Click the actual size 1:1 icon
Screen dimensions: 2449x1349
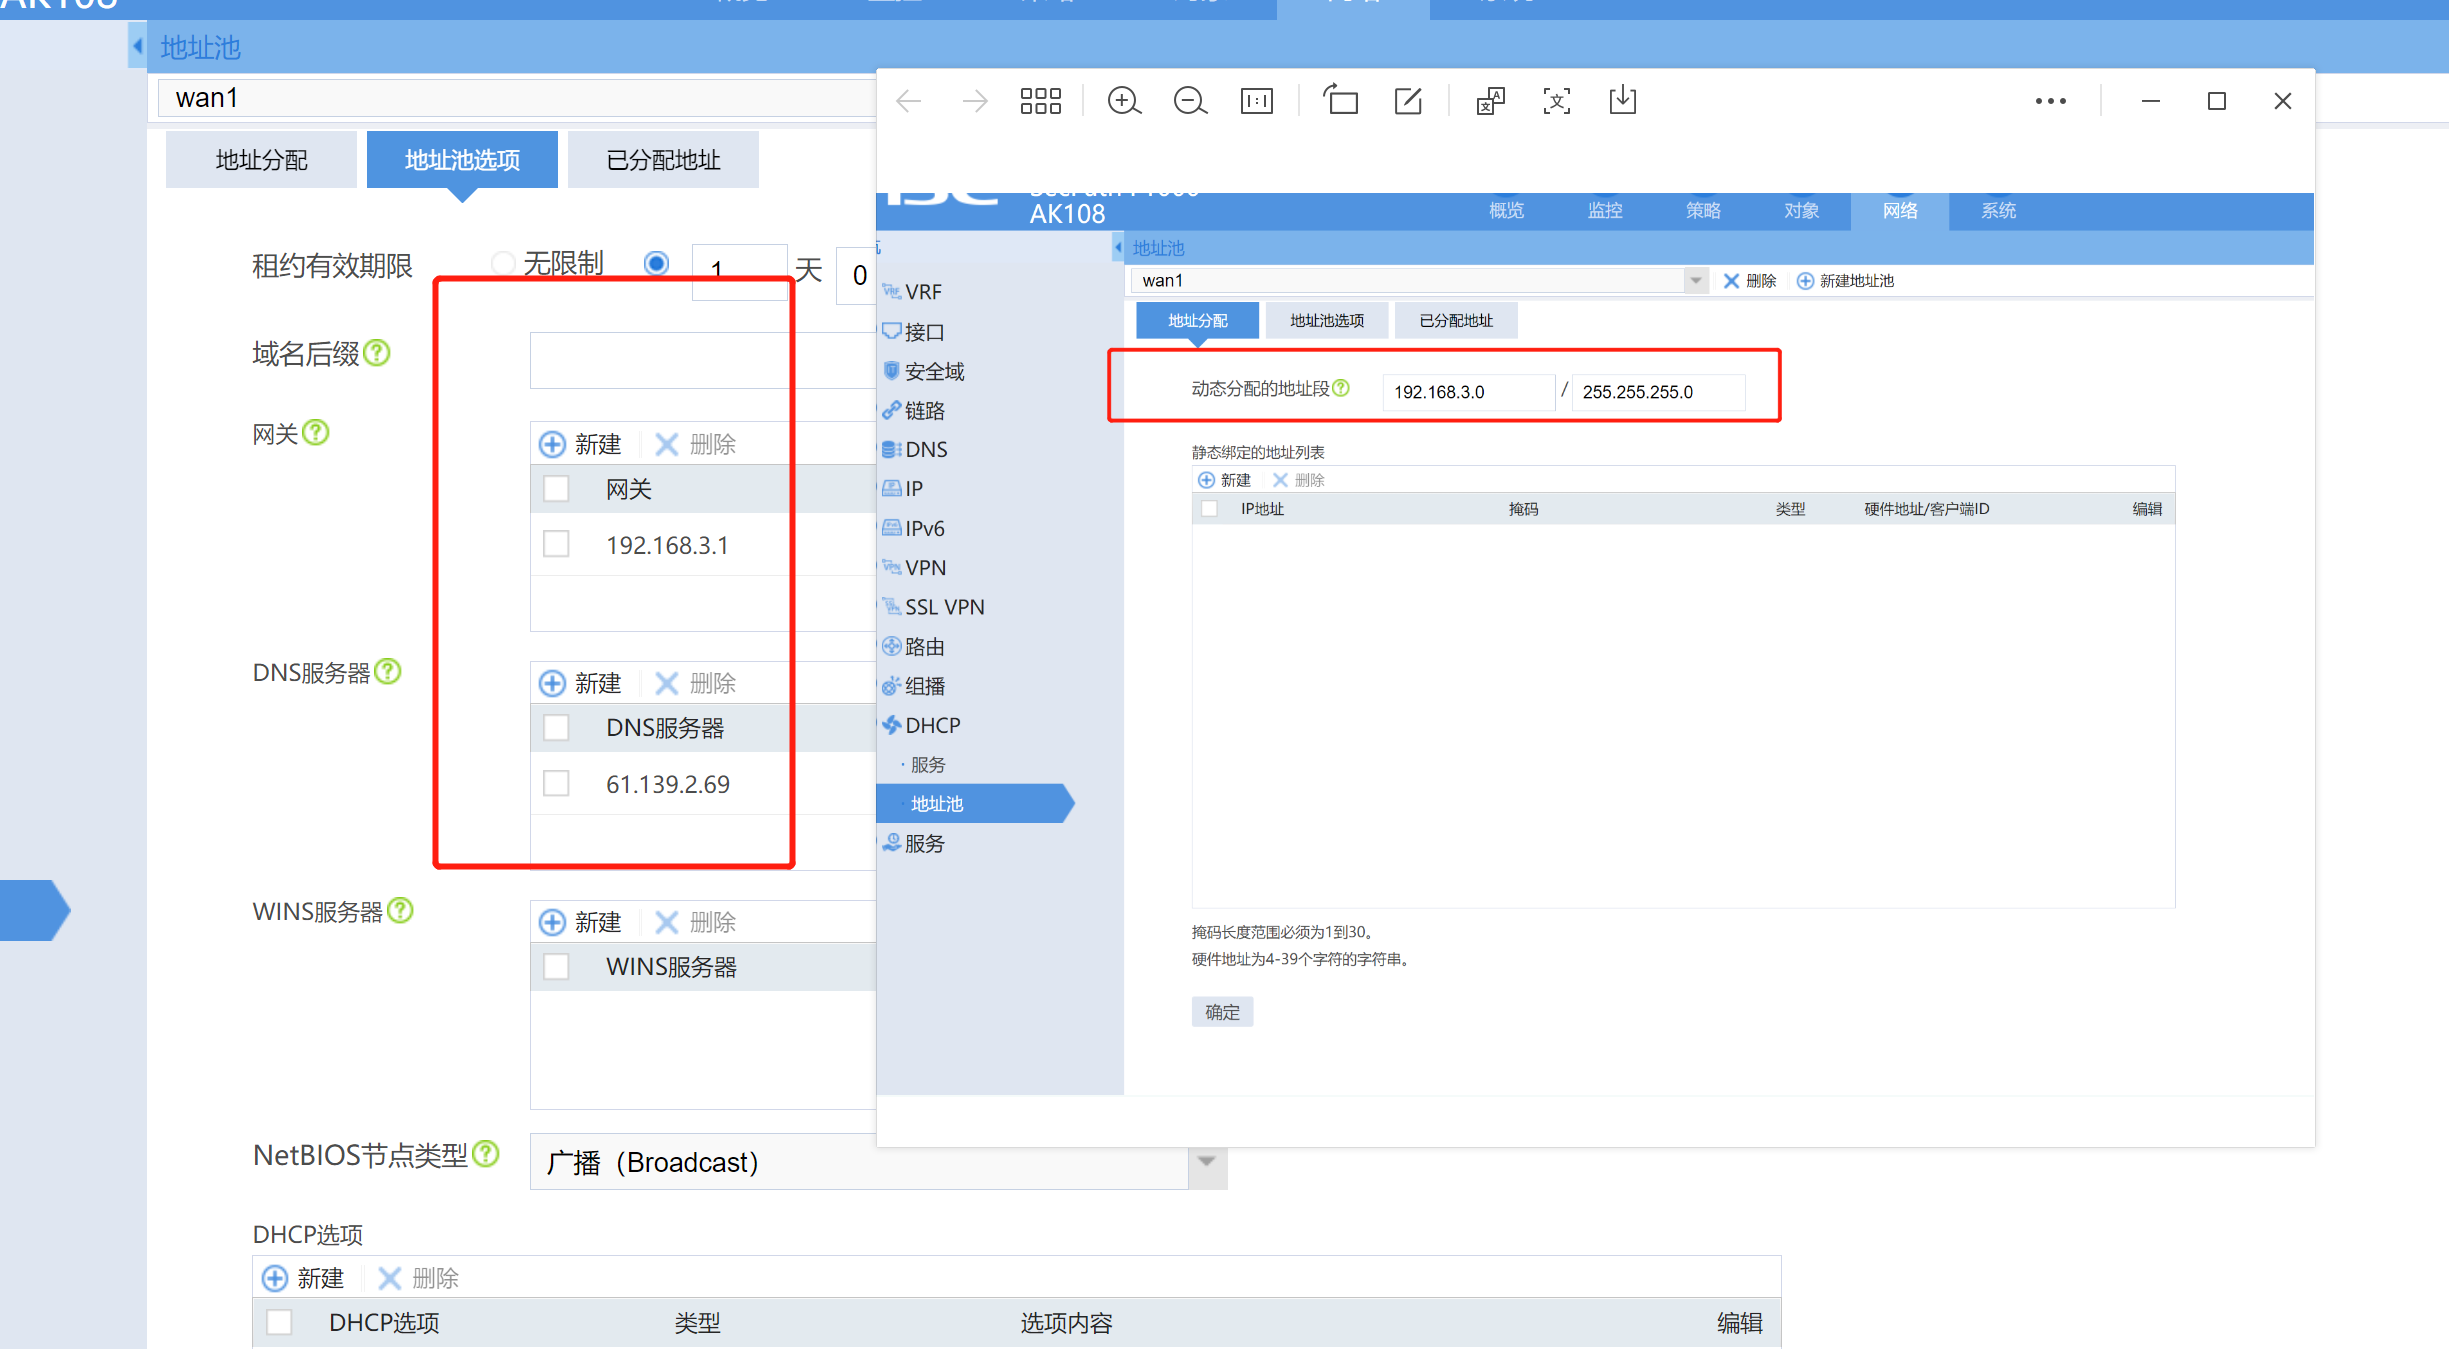tap(1256, 101)
